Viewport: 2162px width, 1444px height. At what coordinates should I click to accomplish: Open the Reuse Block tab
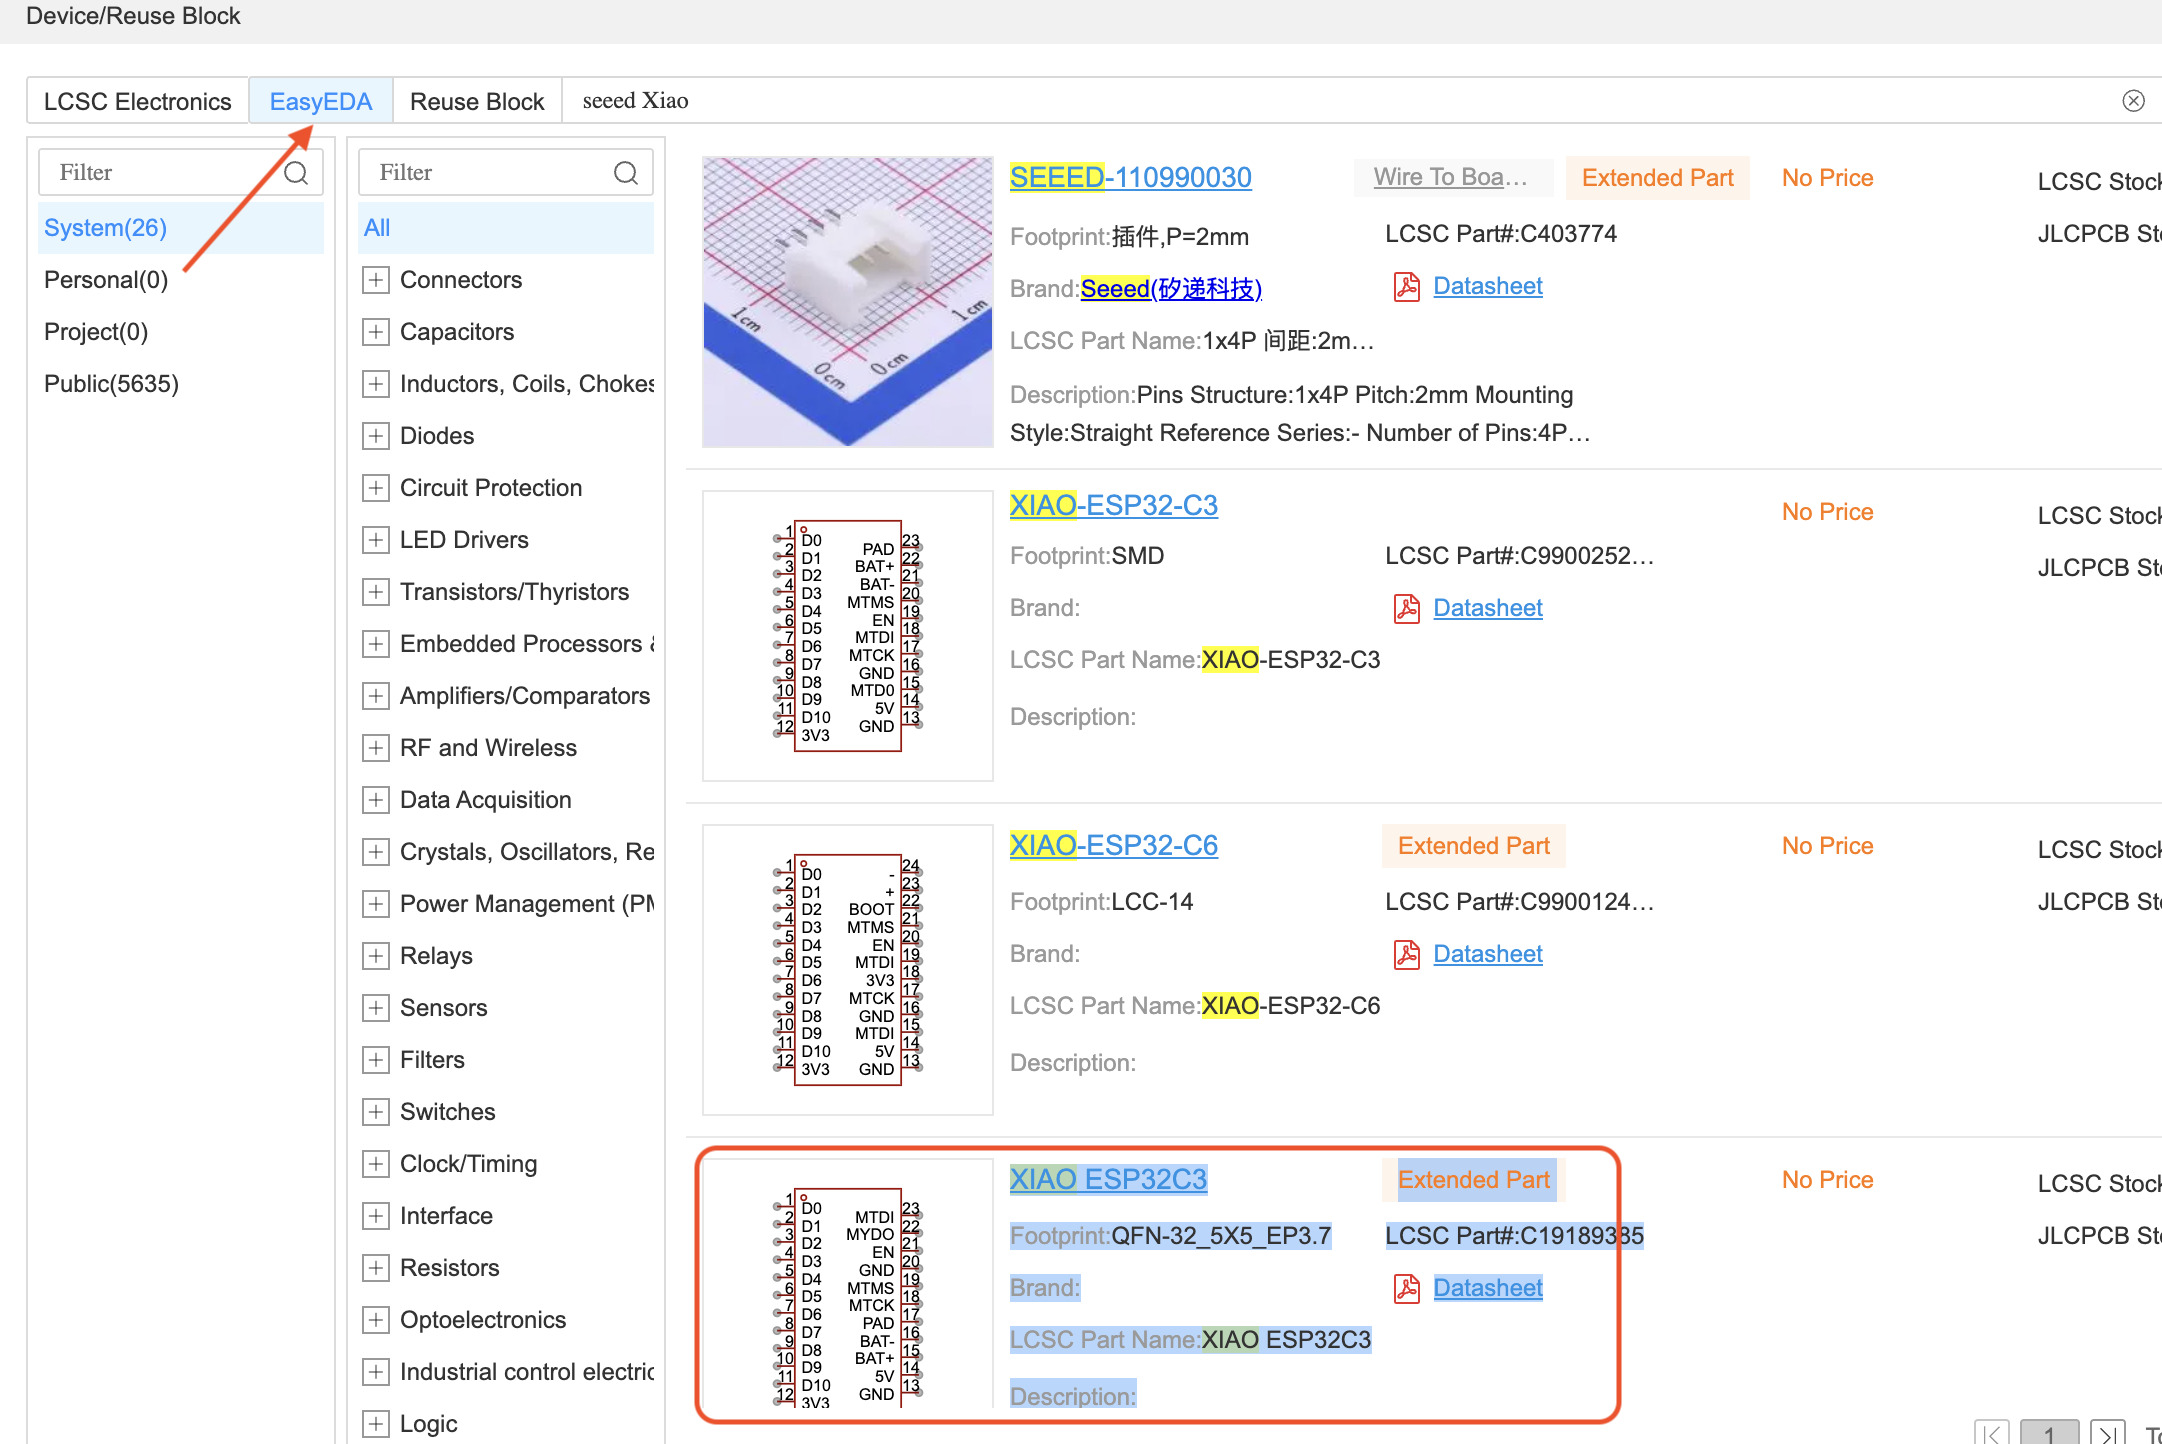coord(477,102)
